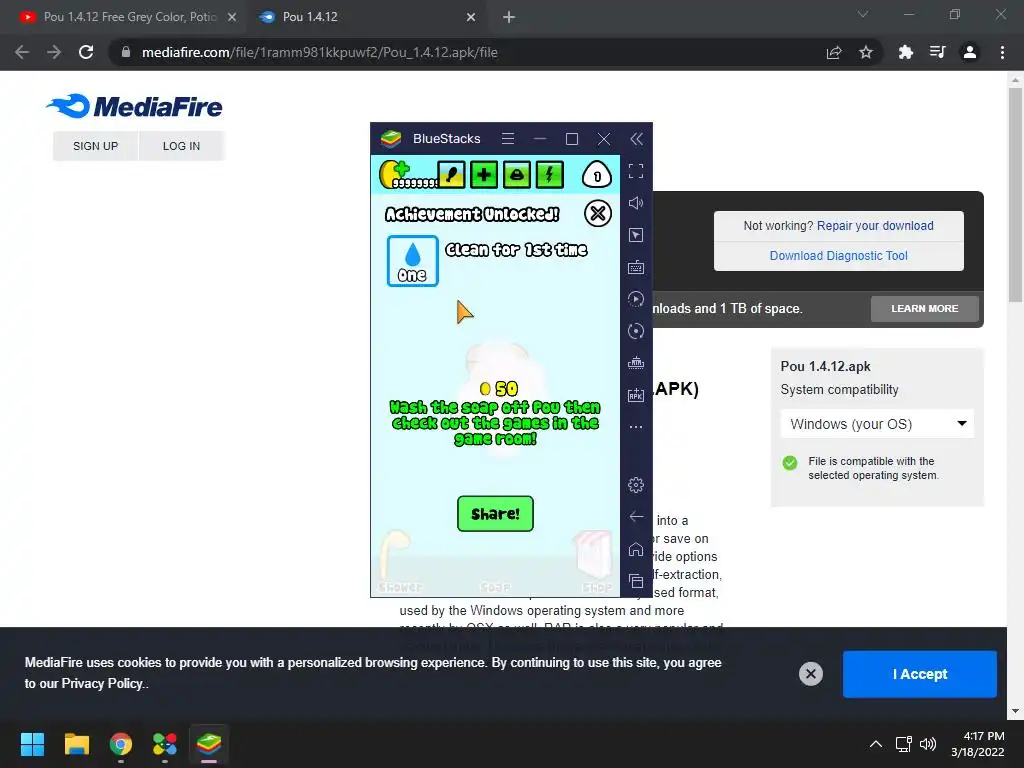Click the Pou health plus status icon
The width and height of the screenshot is (1024, 768).
pyautogui.click(x=484, y=175)
